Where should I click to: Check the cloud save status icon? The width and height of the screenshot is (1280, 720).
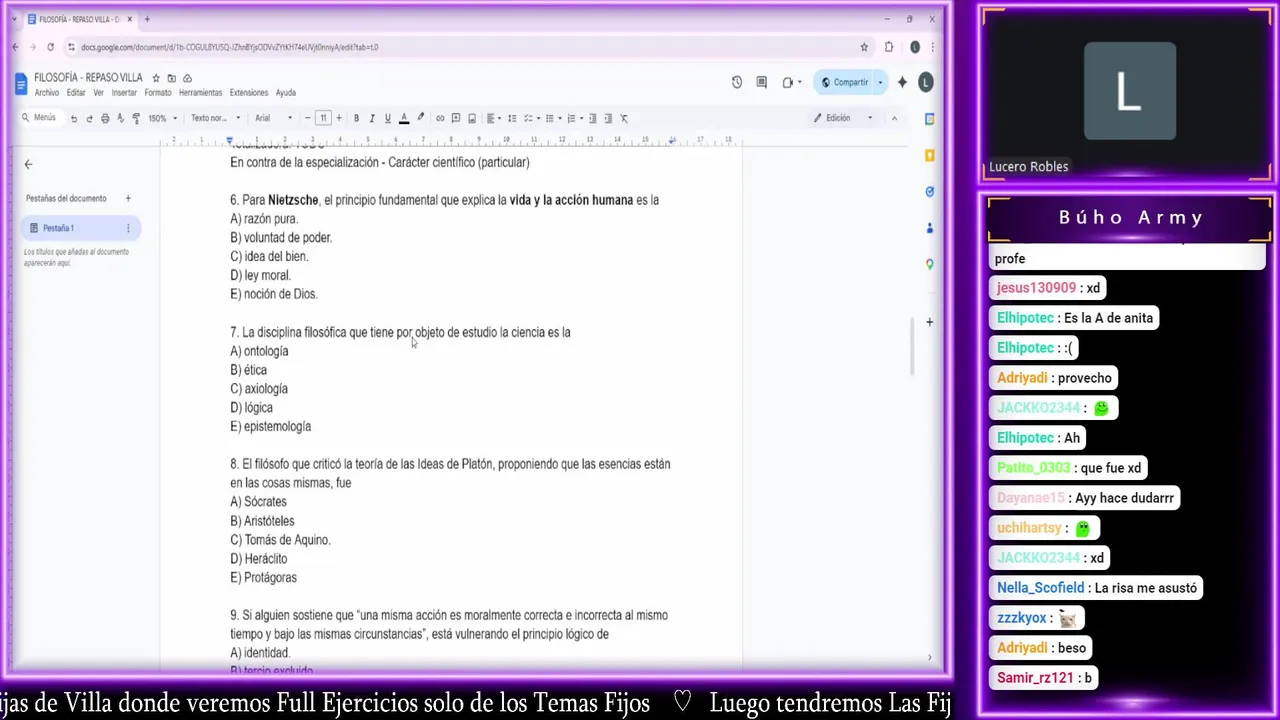187,78
